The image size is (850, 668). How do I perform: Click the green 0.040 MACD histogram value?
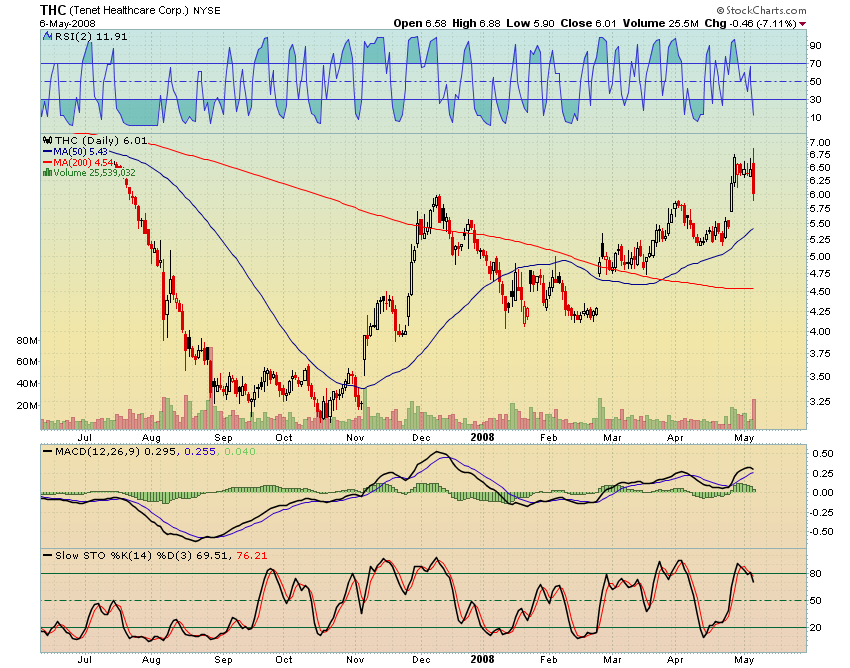click(x=239, y=451)
